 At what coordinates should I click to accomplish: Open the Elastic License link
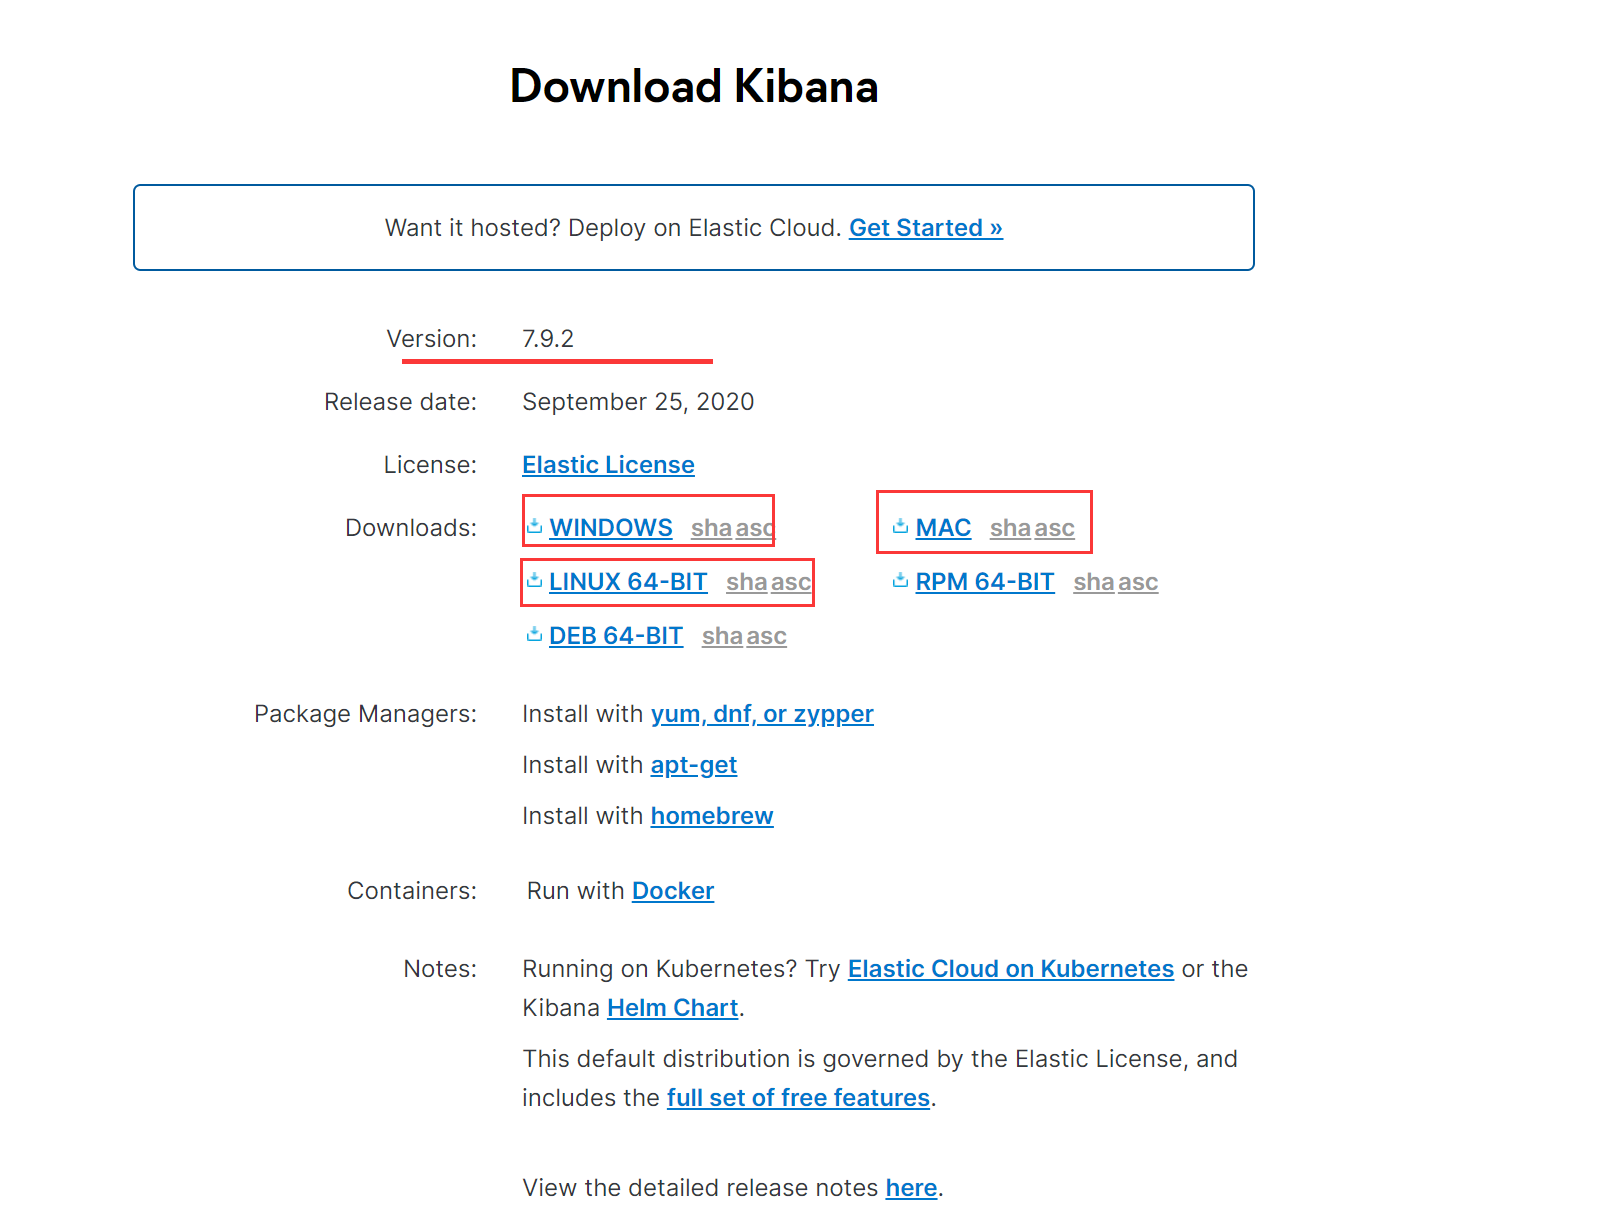pos(608,465)
